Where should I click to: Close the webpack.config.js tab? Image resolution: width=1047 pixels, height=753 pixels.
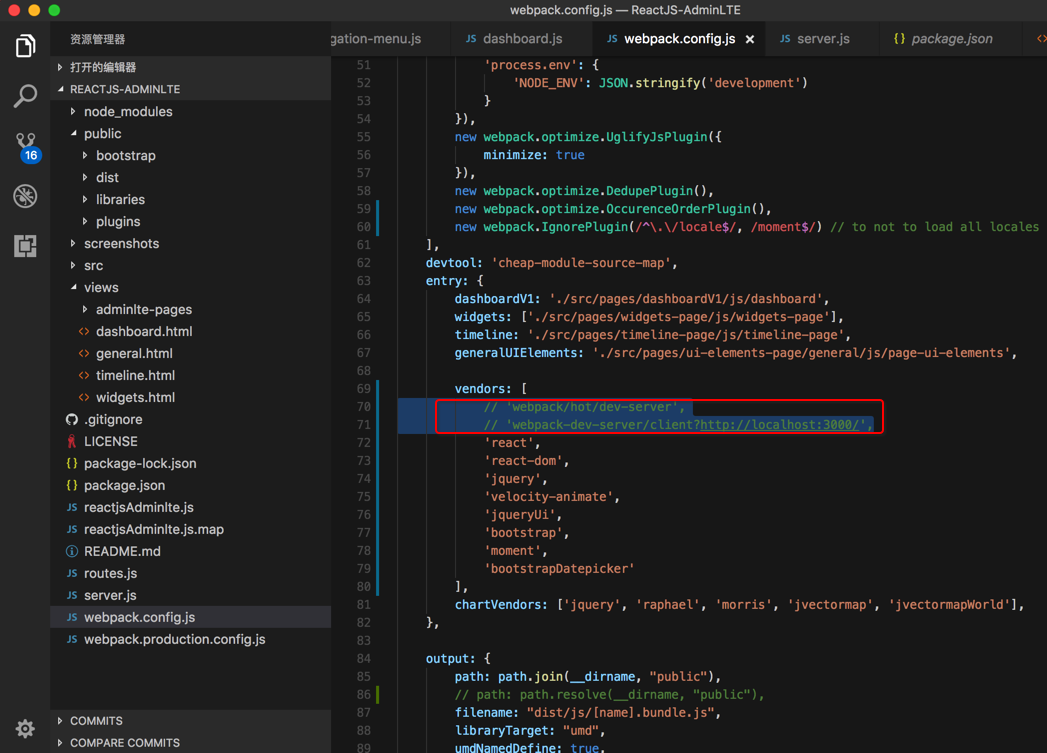coord(750,39)
